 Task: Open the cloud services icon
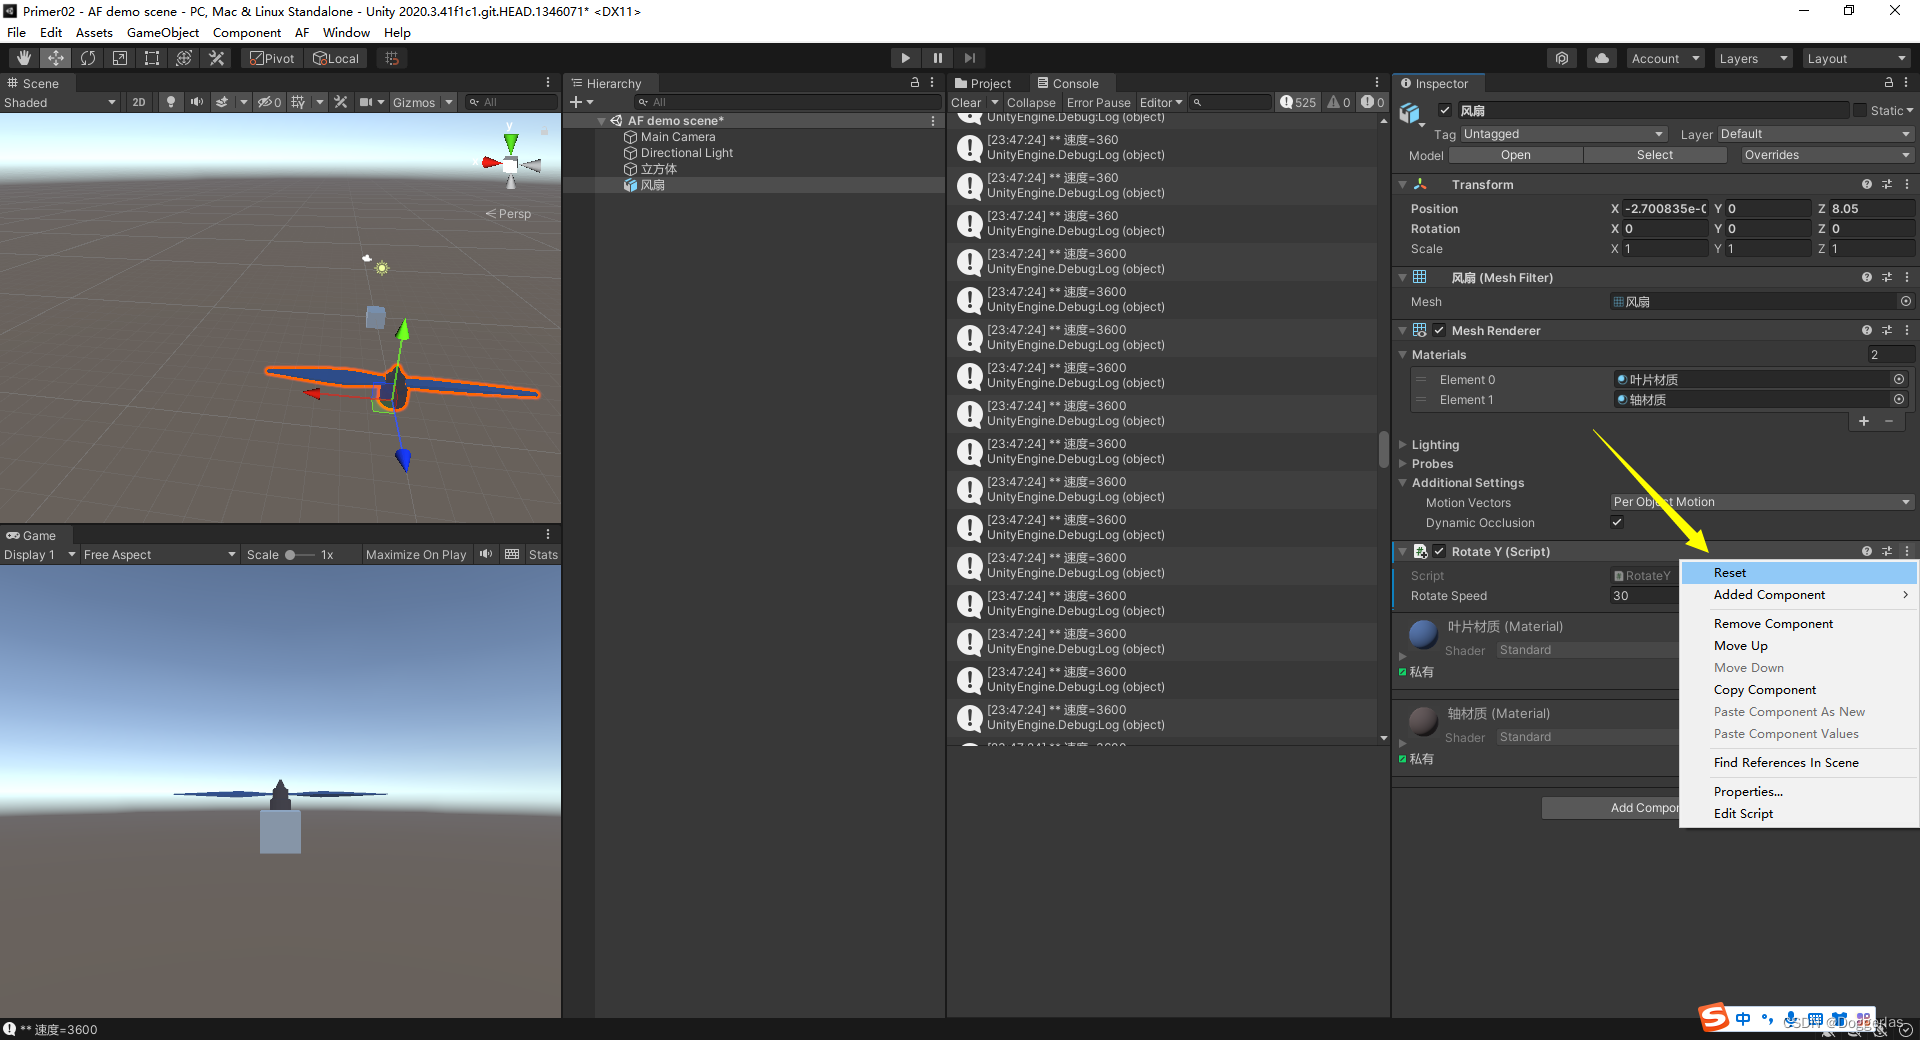click(1602, 58)
